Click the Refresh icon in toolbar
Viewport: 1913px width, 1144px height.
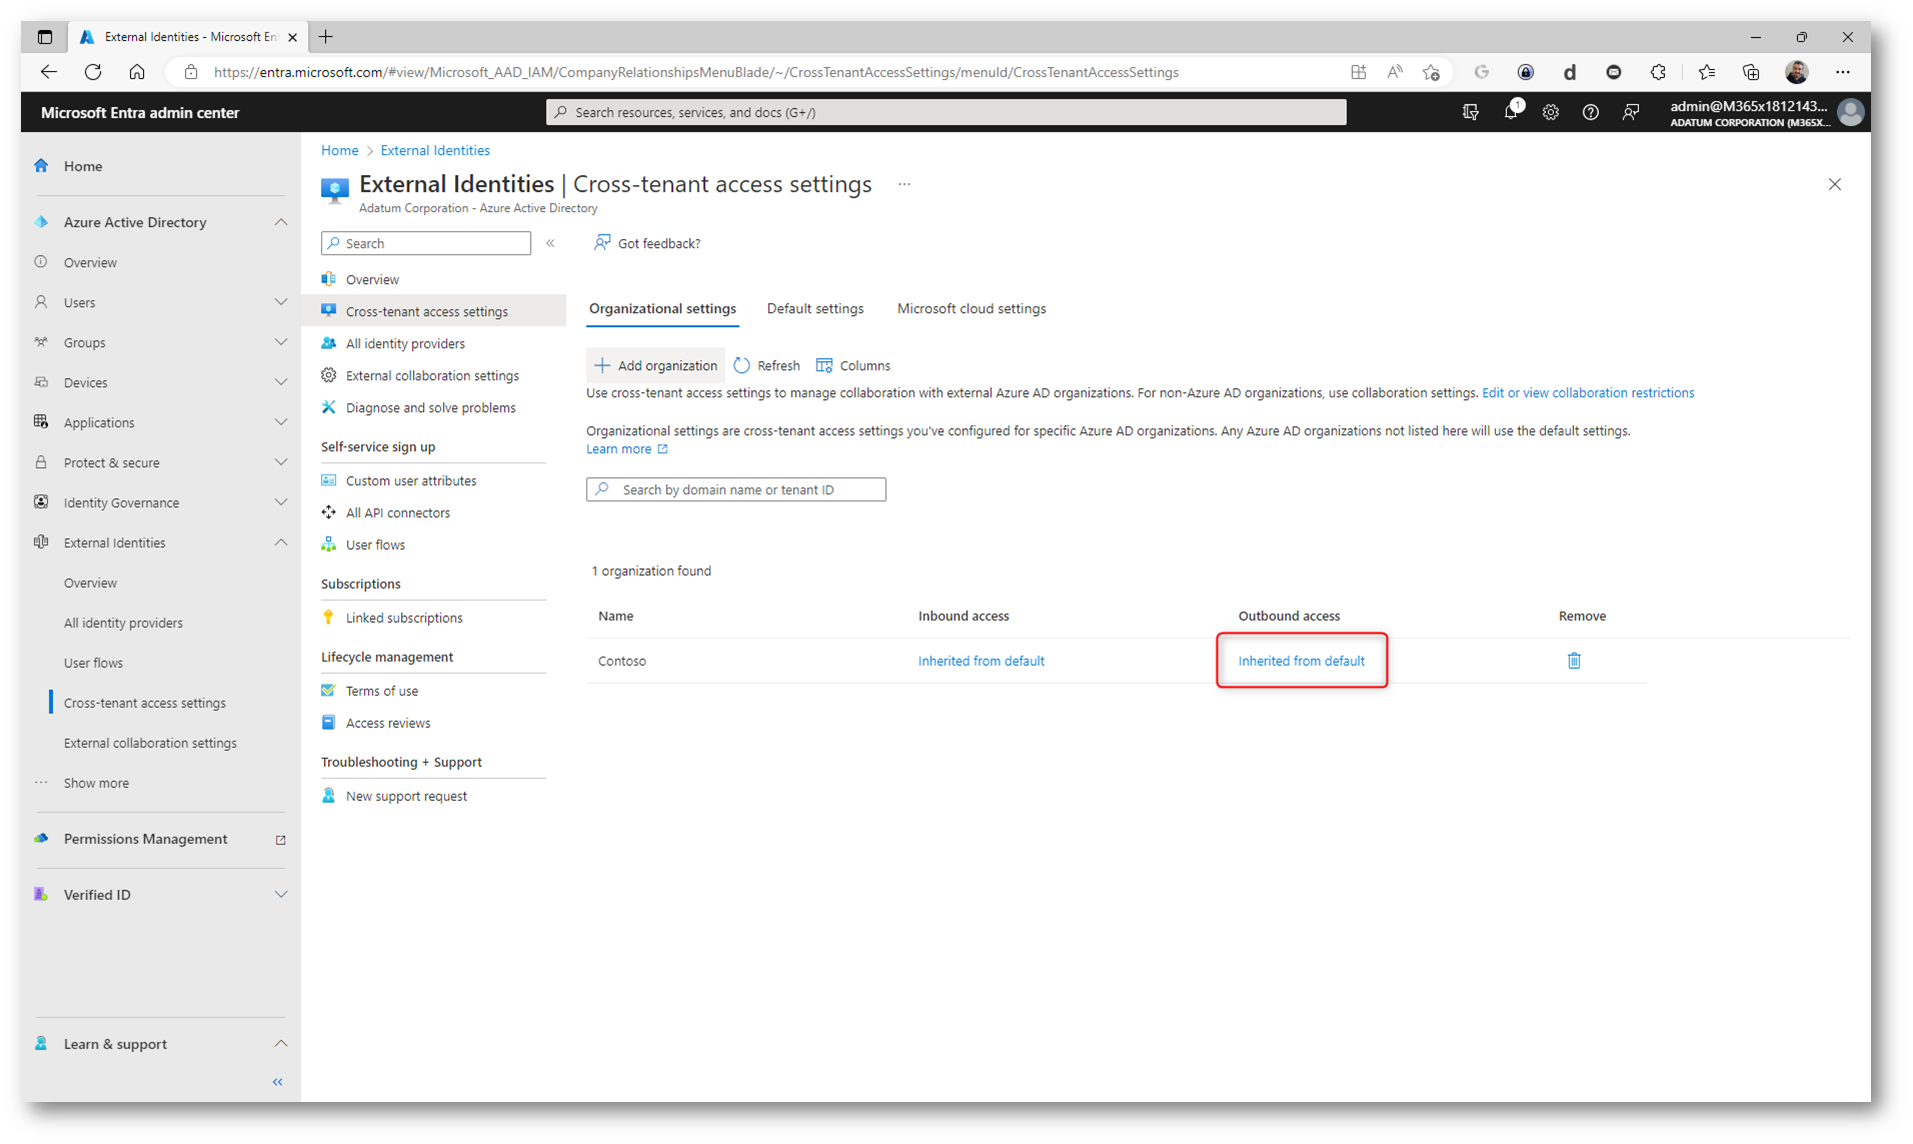point(742,366)
